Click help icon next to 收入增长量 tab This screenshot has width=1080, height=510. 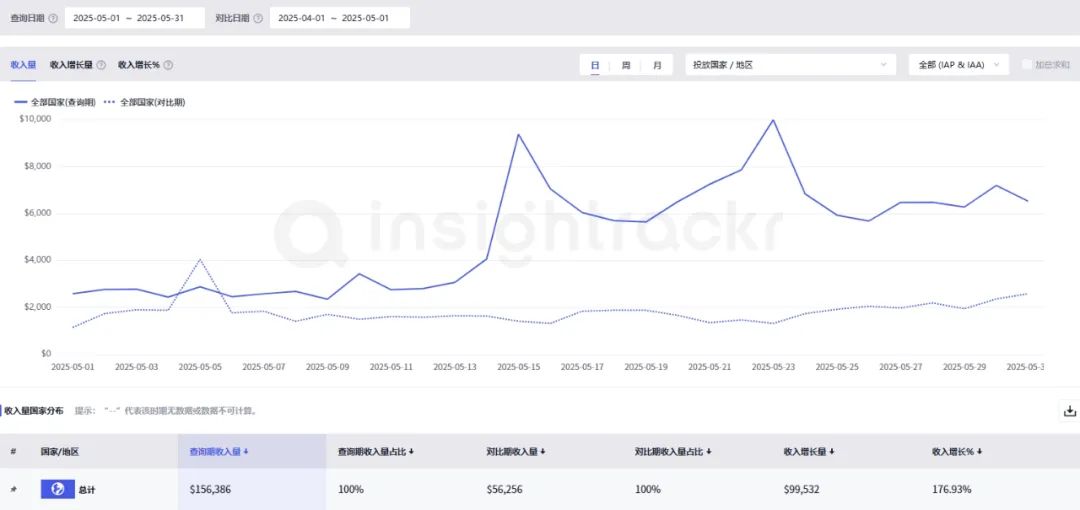(x=101, y=65)
